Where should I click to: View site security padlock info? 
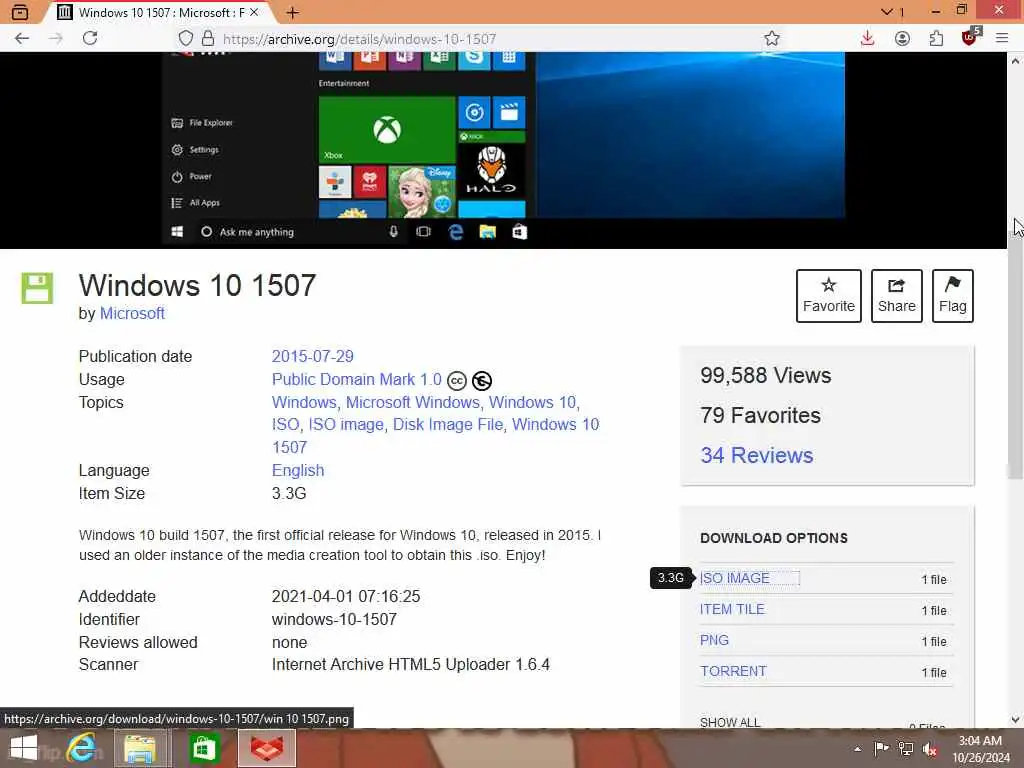coord(208,39)
